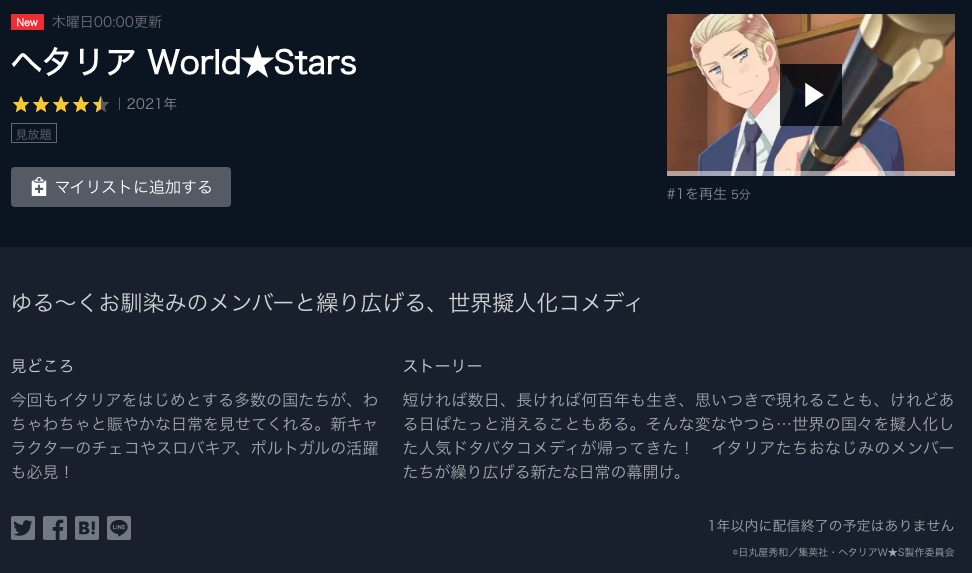Click the half-filled fifth rating star
Screen dimensions: 972x573
100,104
